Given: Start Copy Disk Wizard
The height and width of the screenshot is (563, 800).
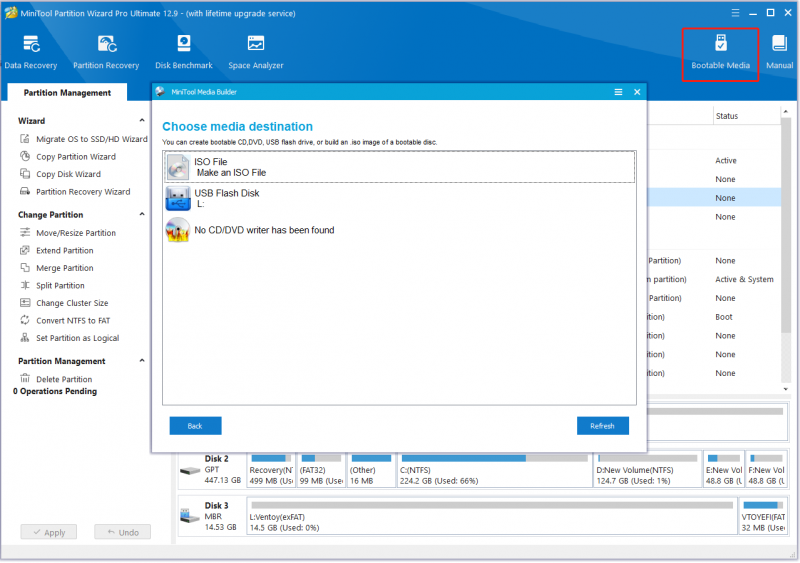Looking at the screenshot, I should tap(60, 174).
